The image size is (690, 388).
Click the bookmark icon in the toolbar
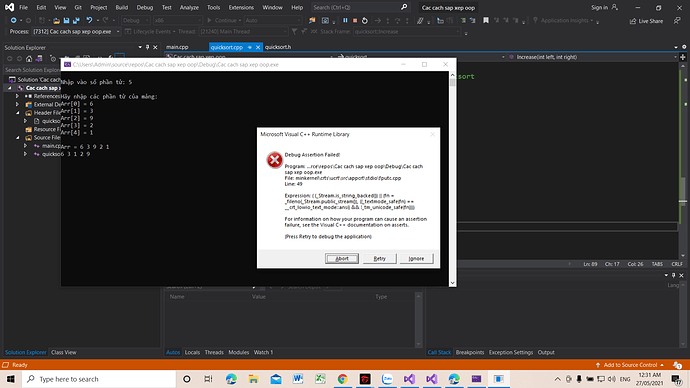tap(486, 20)
